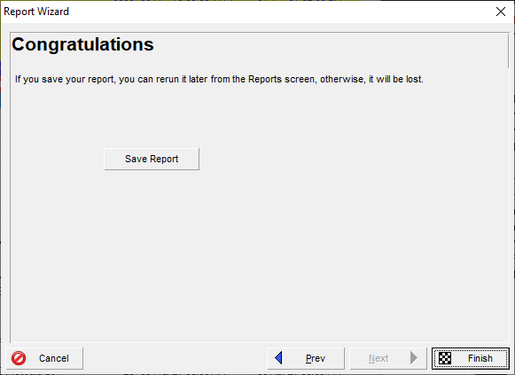Cancel the Report Wizard
Image resolution: width=515 pixels, height=375 pixels.
(x=44, y=358)
